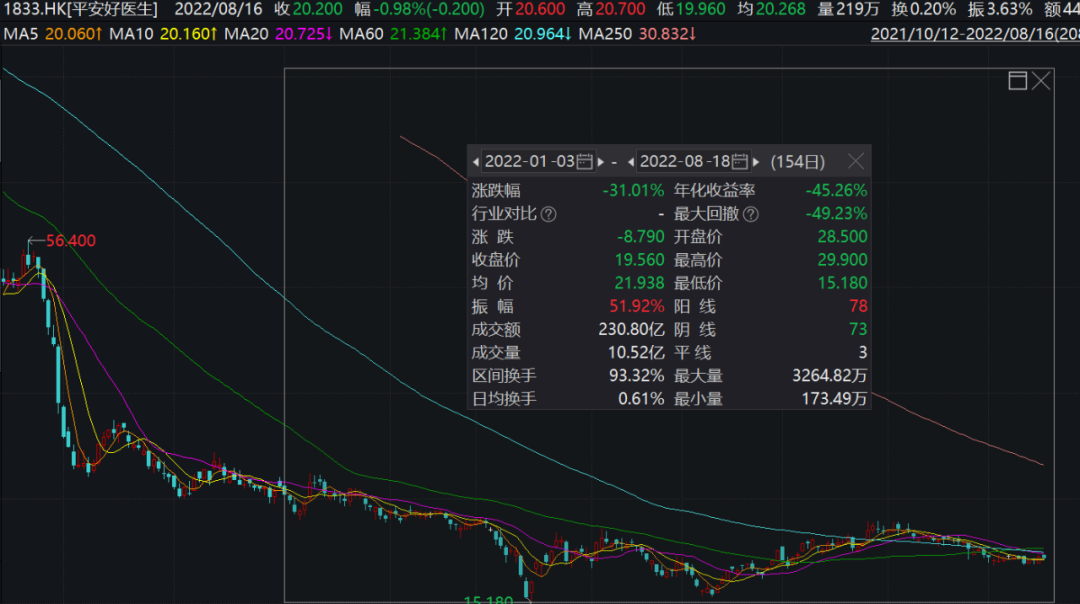This screenshot has width=1080, height=604.
Task: Select 收盘价 value 19.560
Action: pos(639,260)
